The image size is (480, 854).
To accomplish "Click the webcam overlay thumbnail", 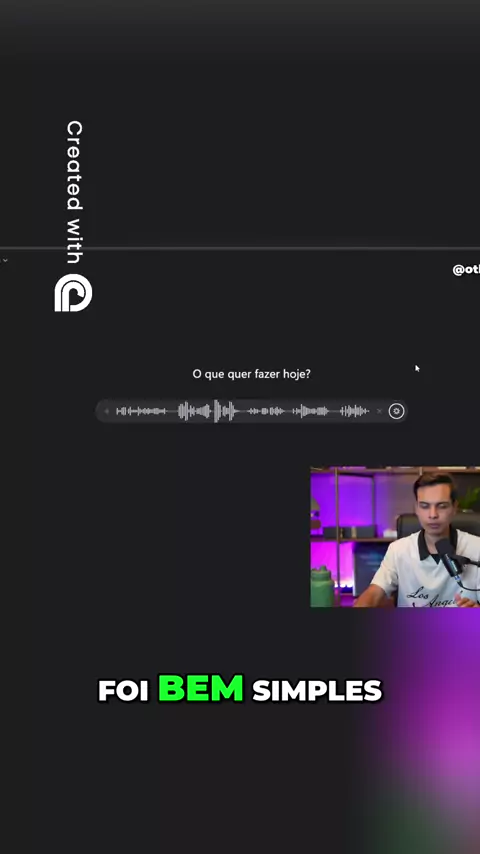I will (x=395, y=536).
